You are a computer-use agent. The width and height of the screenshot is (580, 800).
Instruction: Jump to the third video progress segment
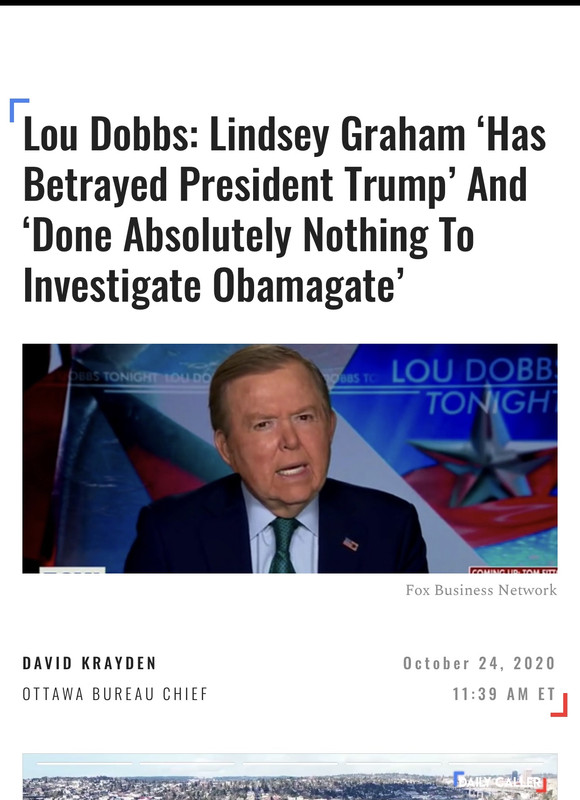290,763
